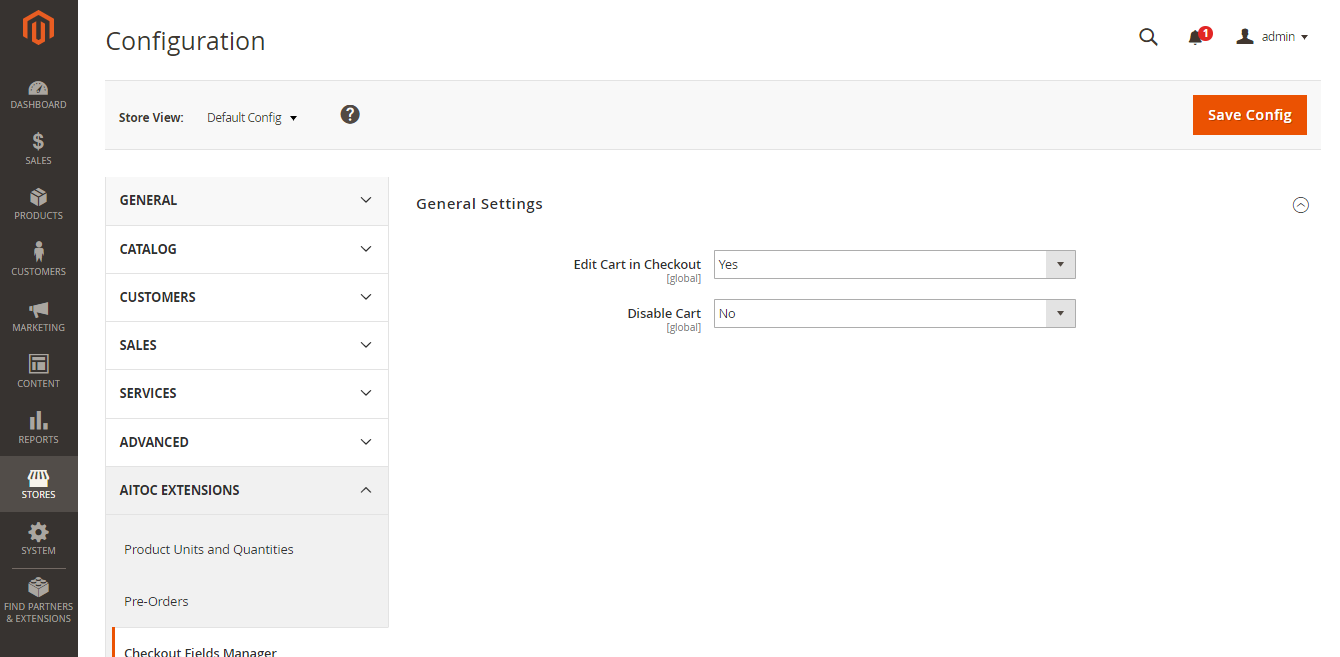Open the Default Config store view switcher
1340x657 pixels.
tap(252, 118)
